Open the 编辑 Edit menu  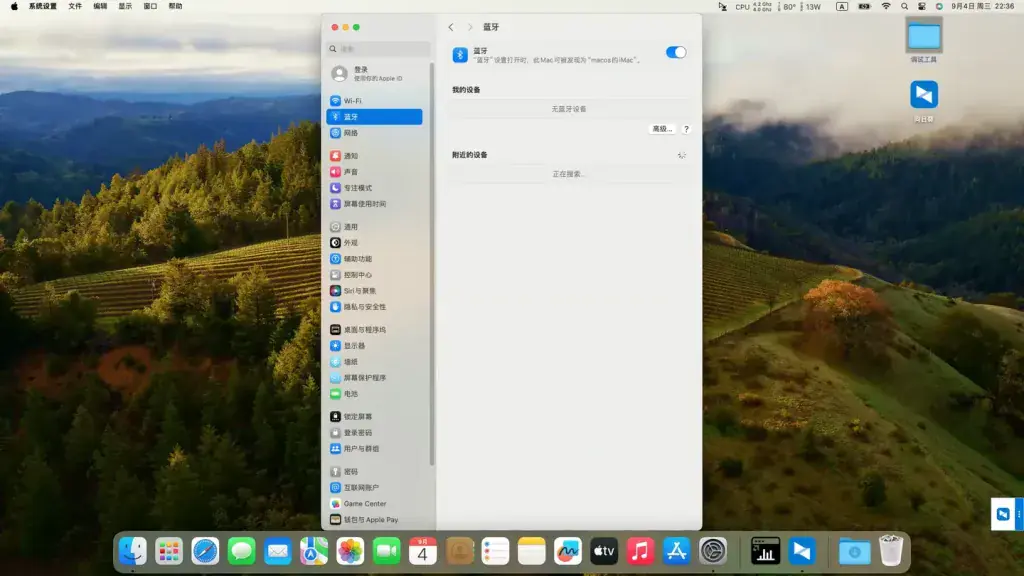tap(100, 7)
